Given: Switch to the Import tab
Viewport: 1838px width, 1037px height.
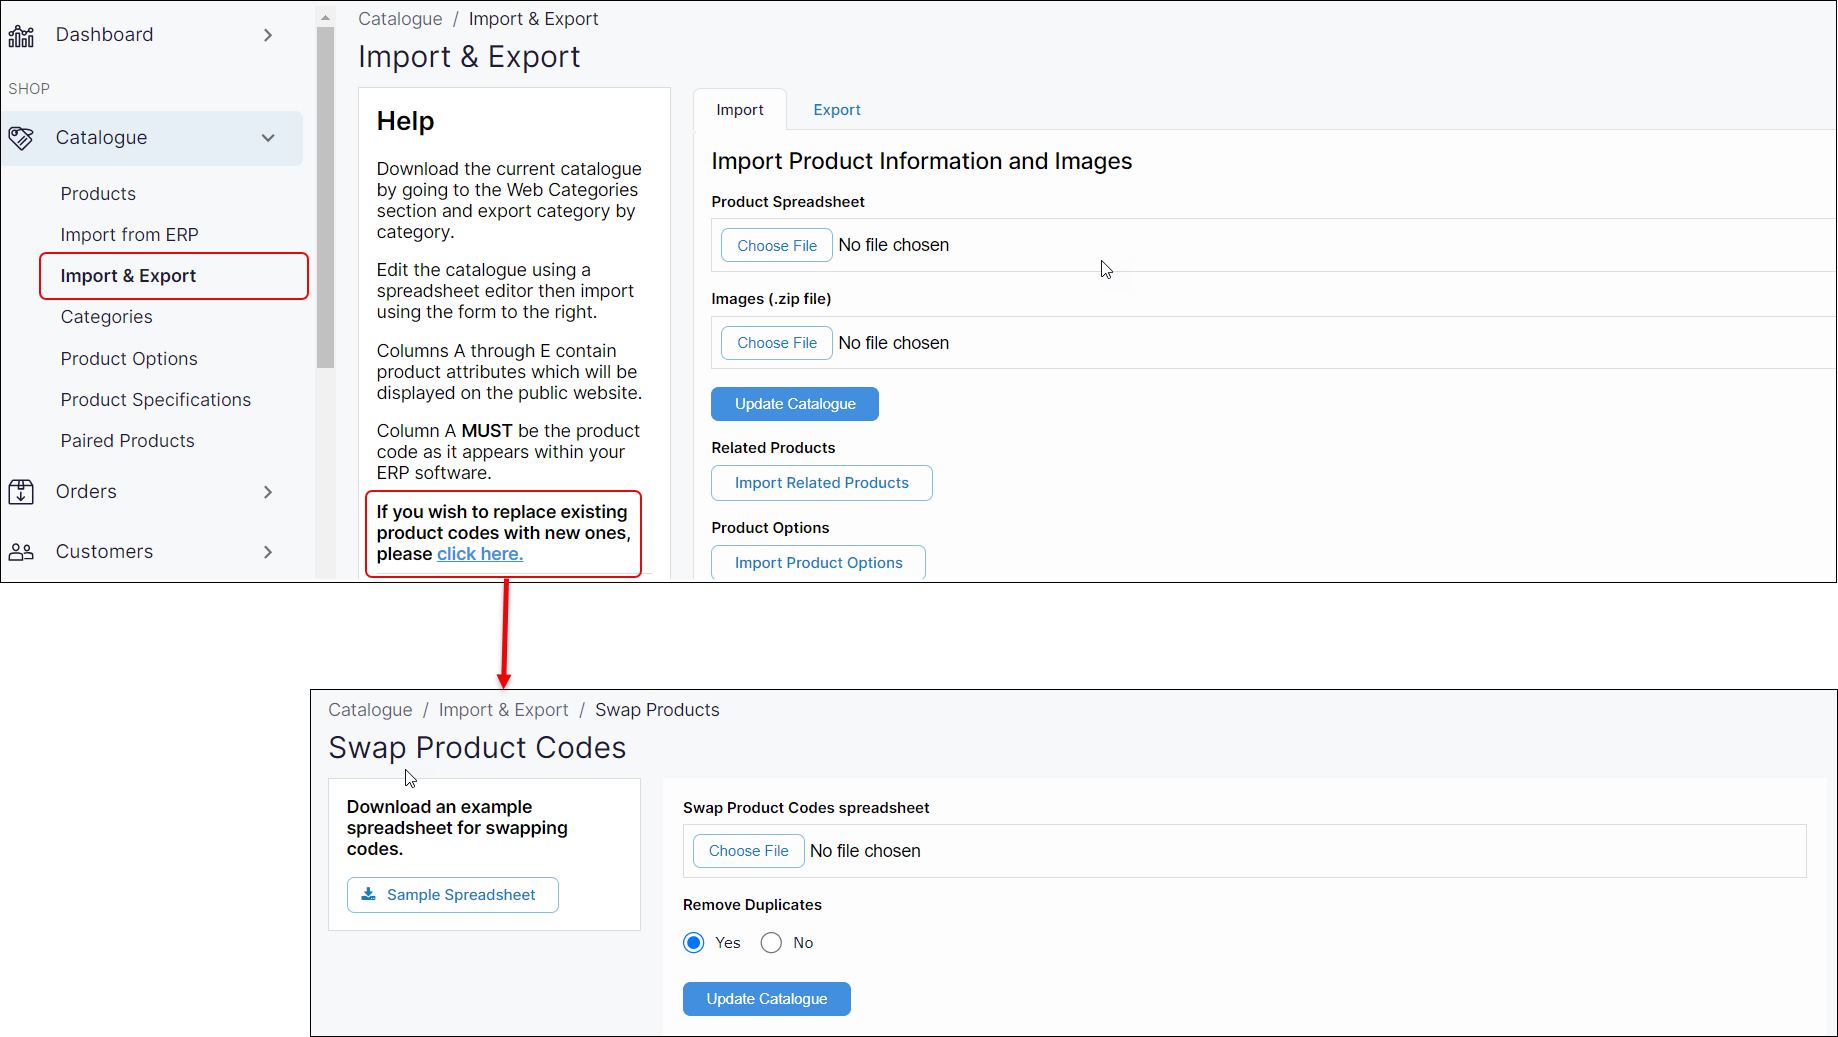Looking at the screenshot, I should point(739,110).
